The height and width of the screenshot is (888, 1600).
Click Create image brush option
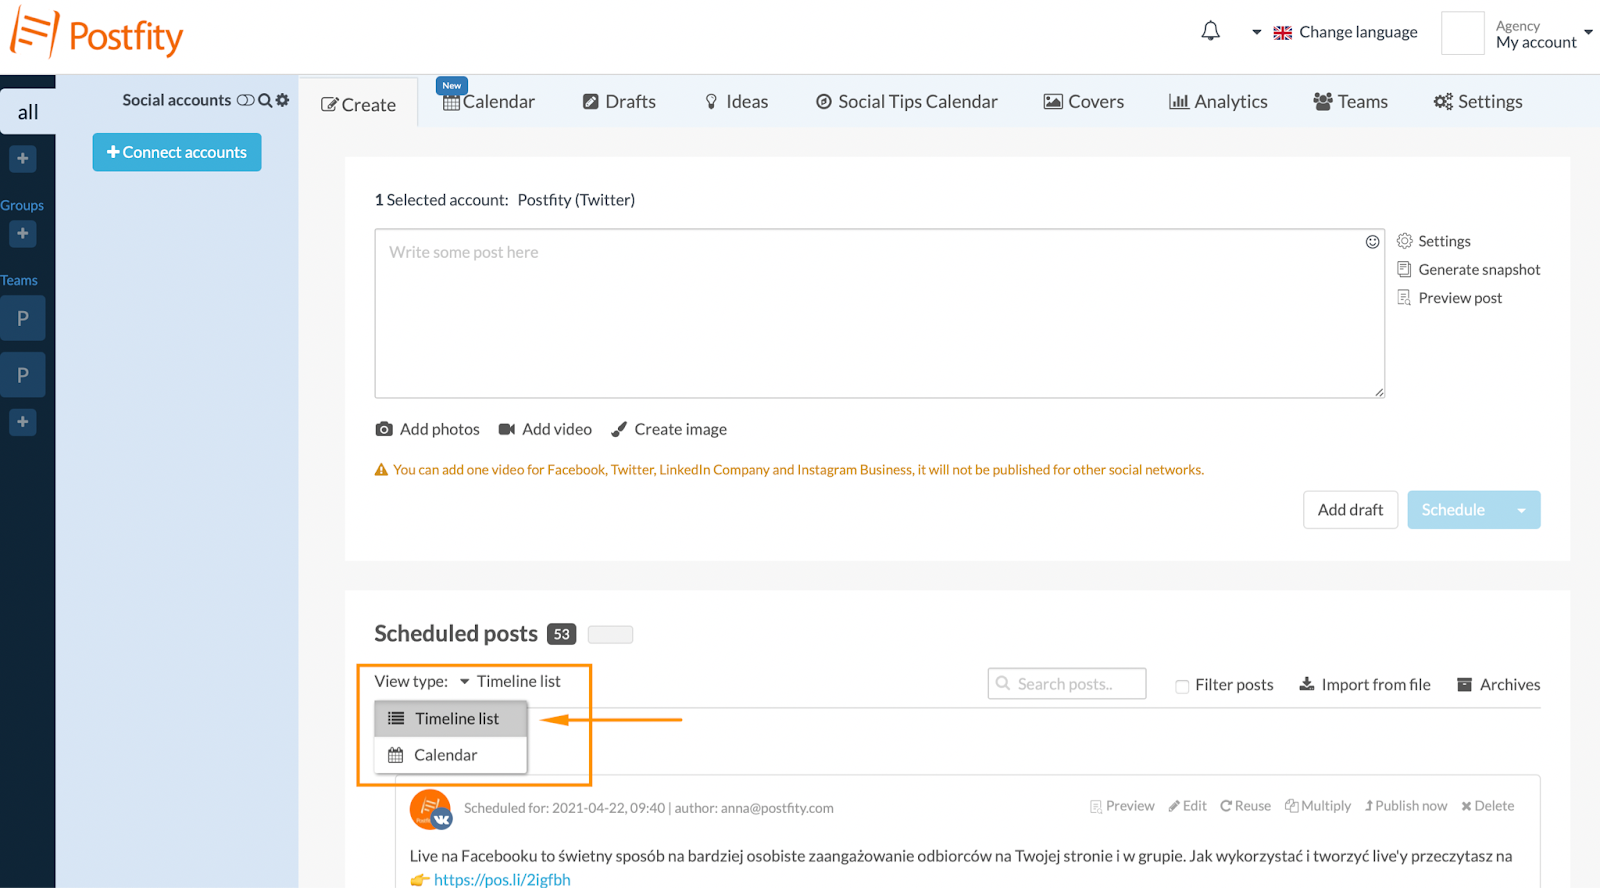coord(668,429)
